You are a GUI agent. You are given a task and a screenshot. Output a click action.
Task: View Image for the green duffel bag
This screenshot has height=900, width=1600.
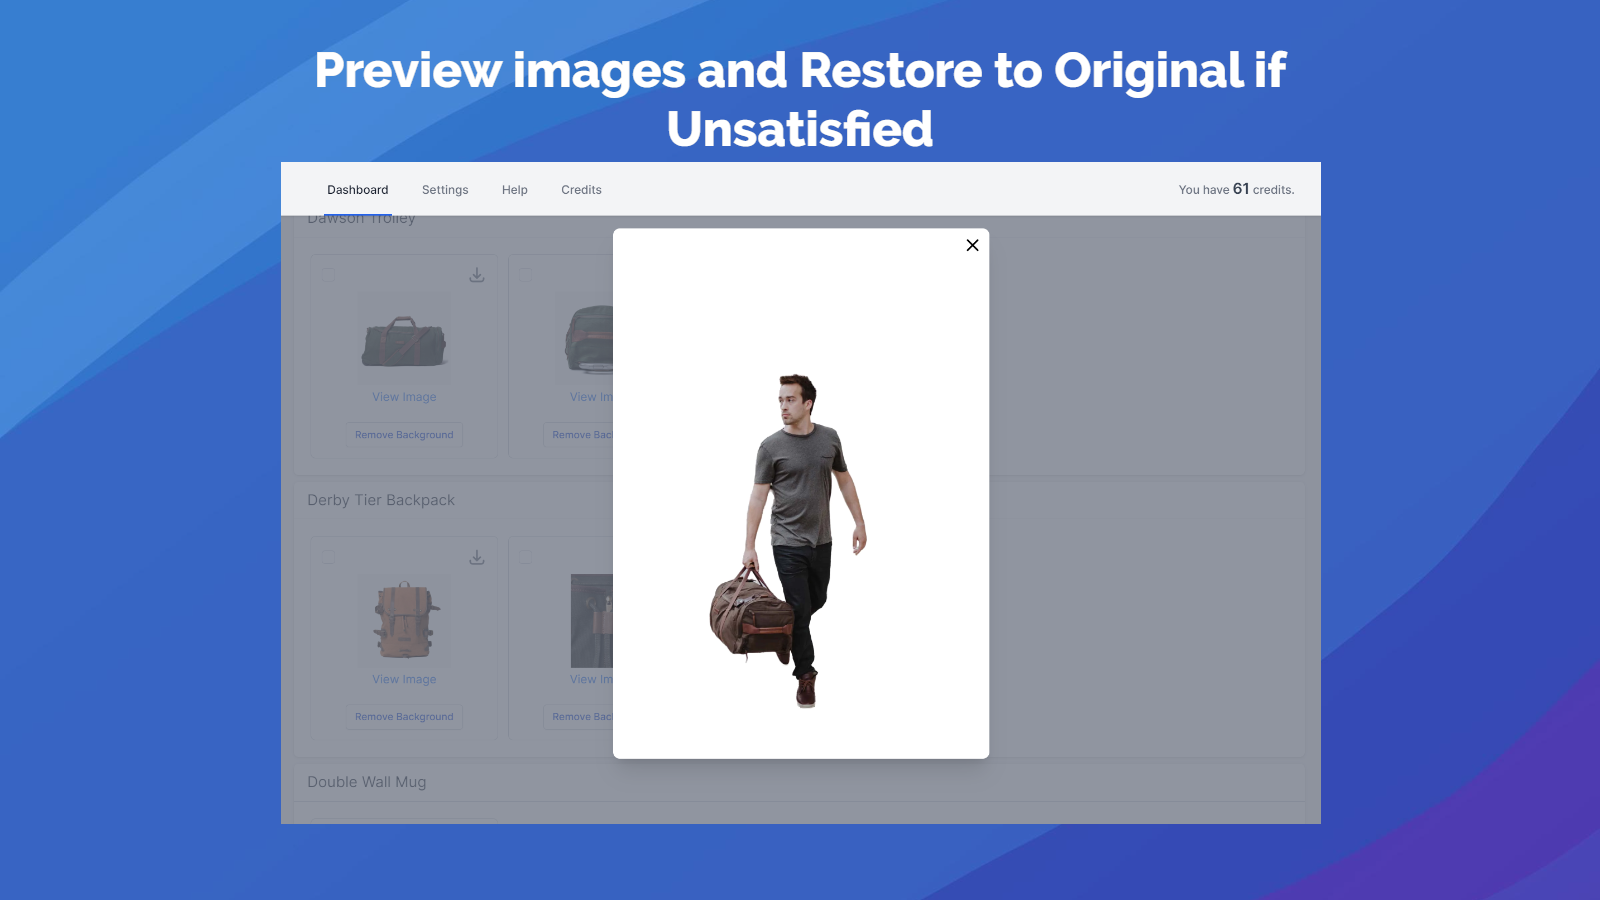point(404,397)
